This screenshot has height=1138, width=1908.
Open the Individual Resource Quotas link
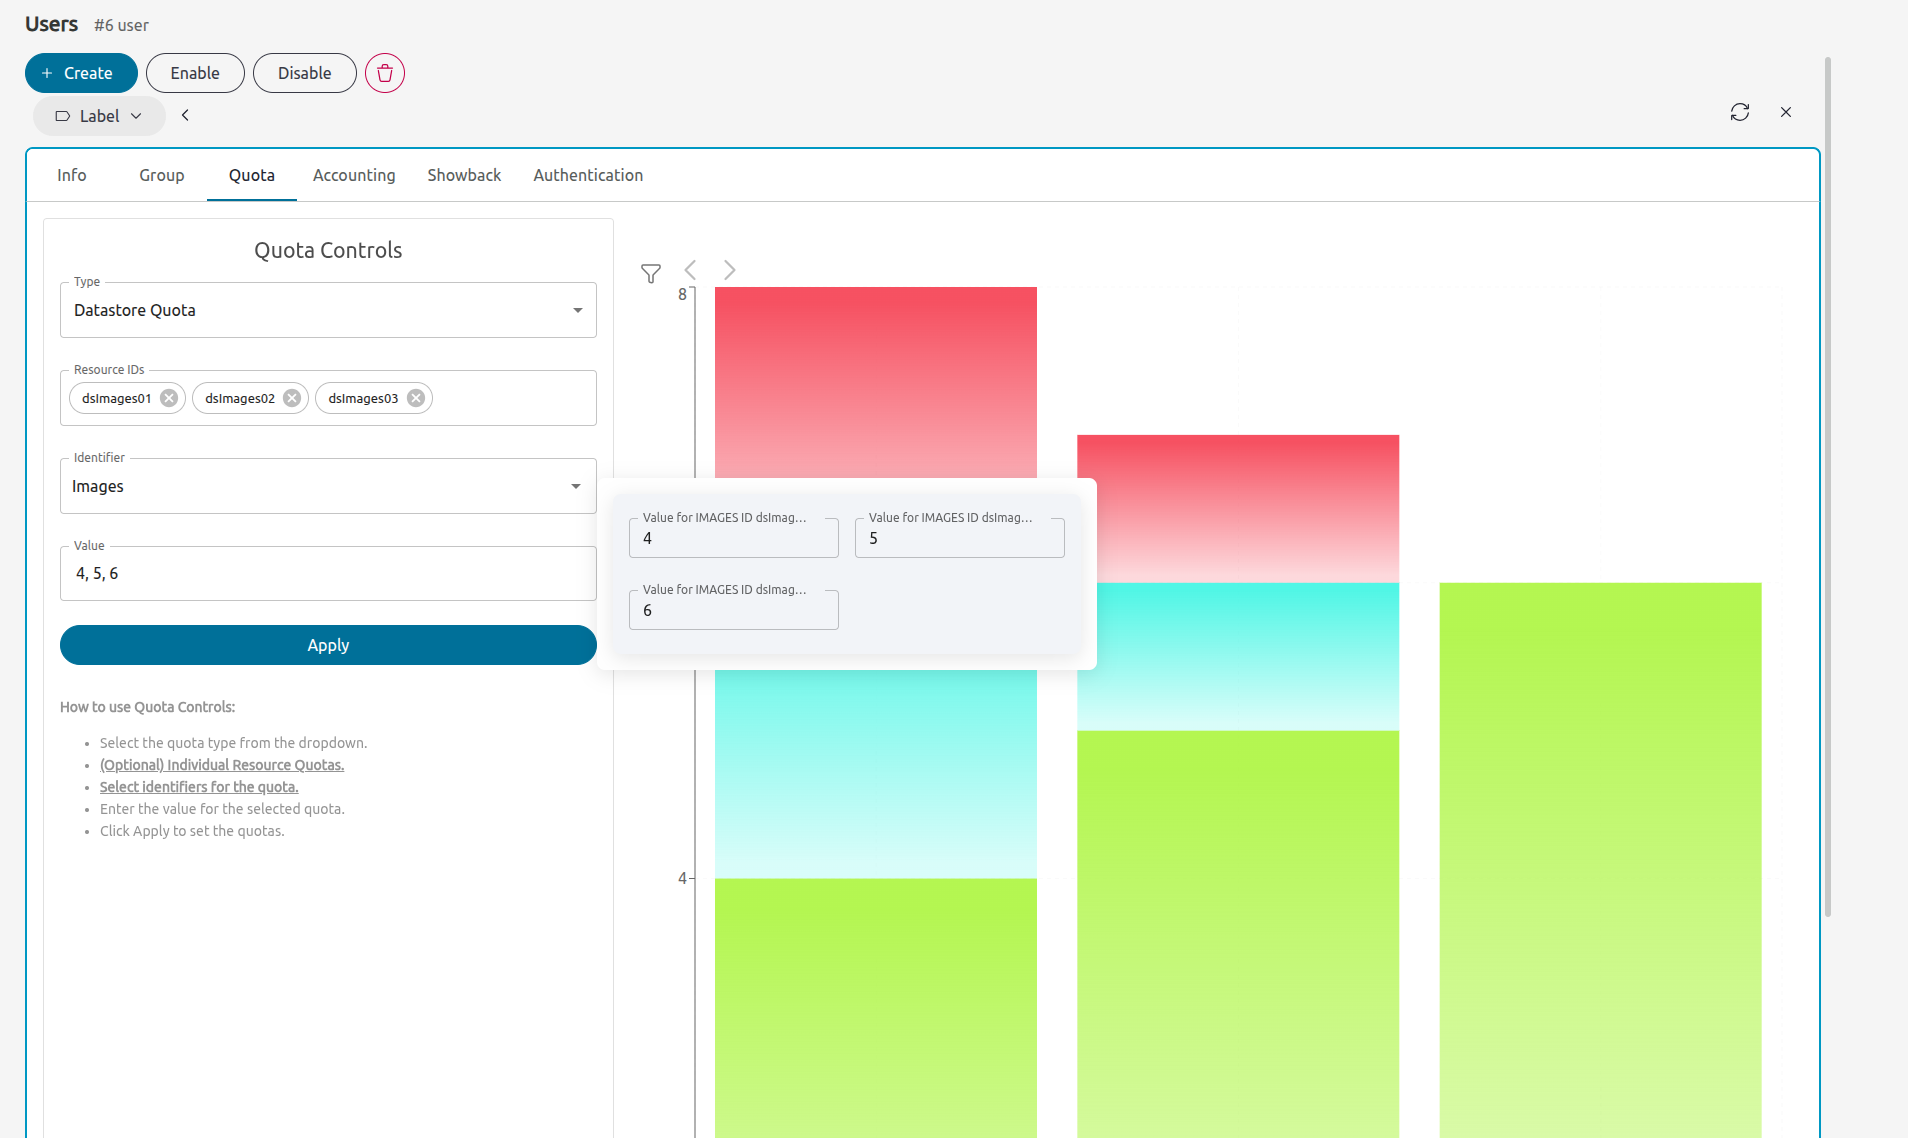(222, 765)
